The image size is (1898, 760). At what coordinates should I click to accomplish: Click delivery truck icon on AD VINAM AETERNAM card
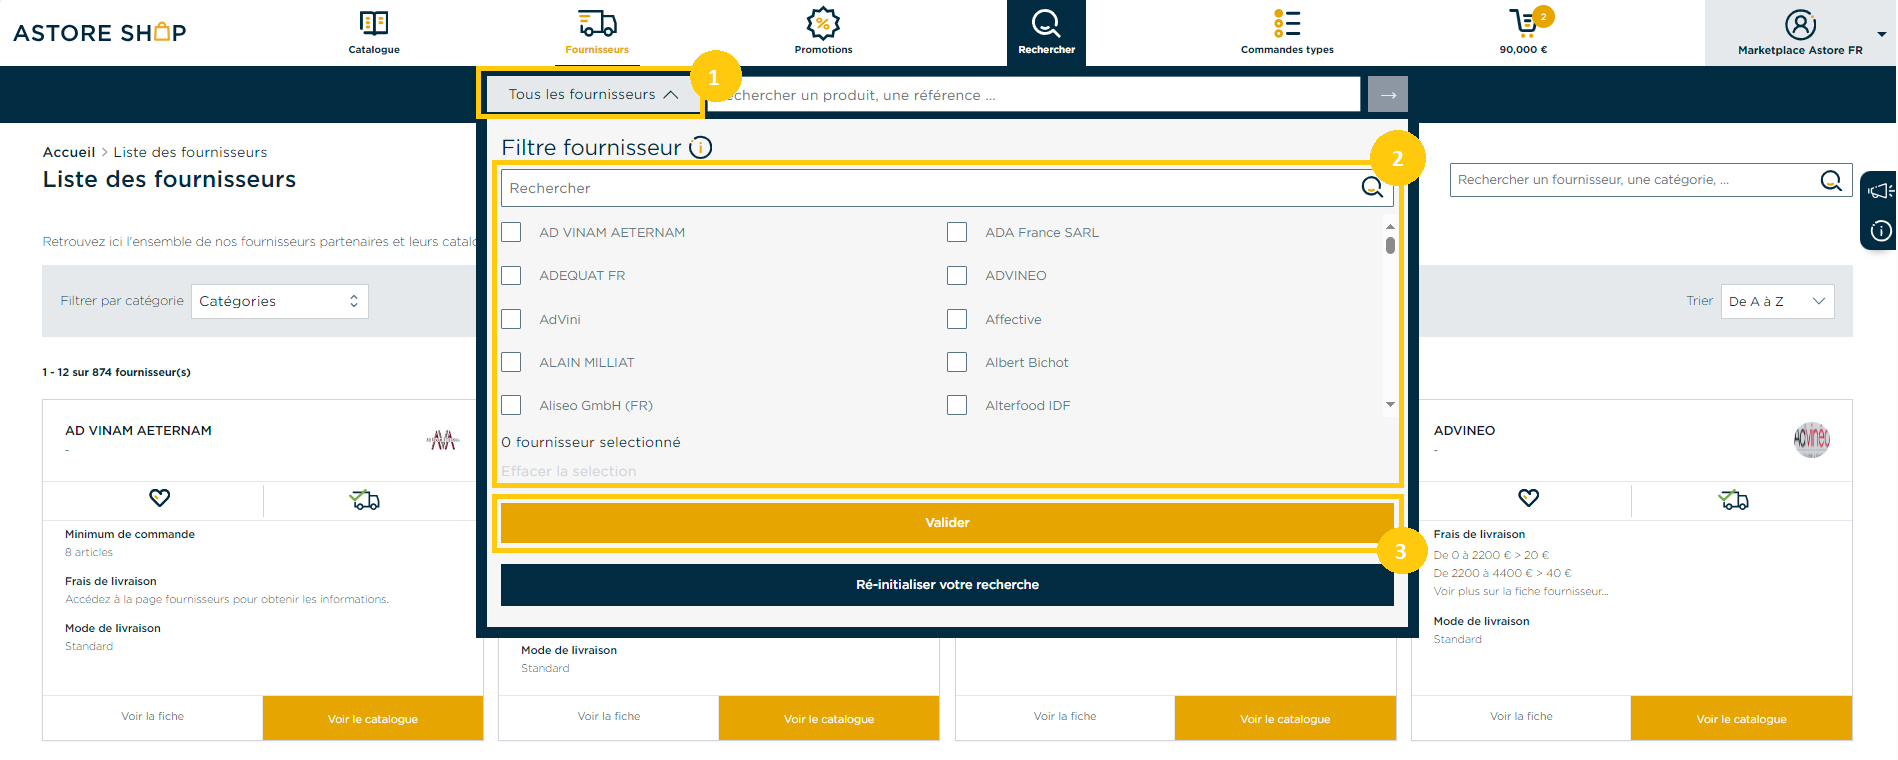pyautogui.click(x=365, y=499)
